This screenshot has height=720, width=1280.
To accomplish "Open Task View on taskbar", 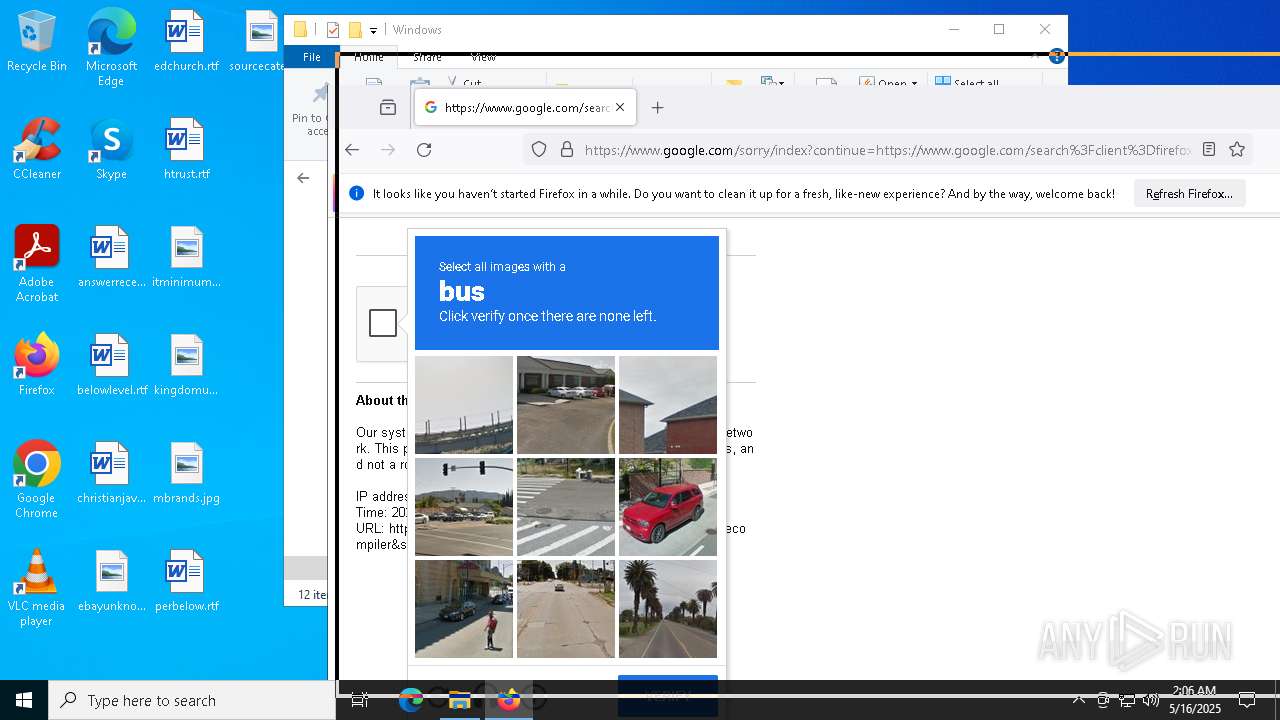I will coord(360,700).
